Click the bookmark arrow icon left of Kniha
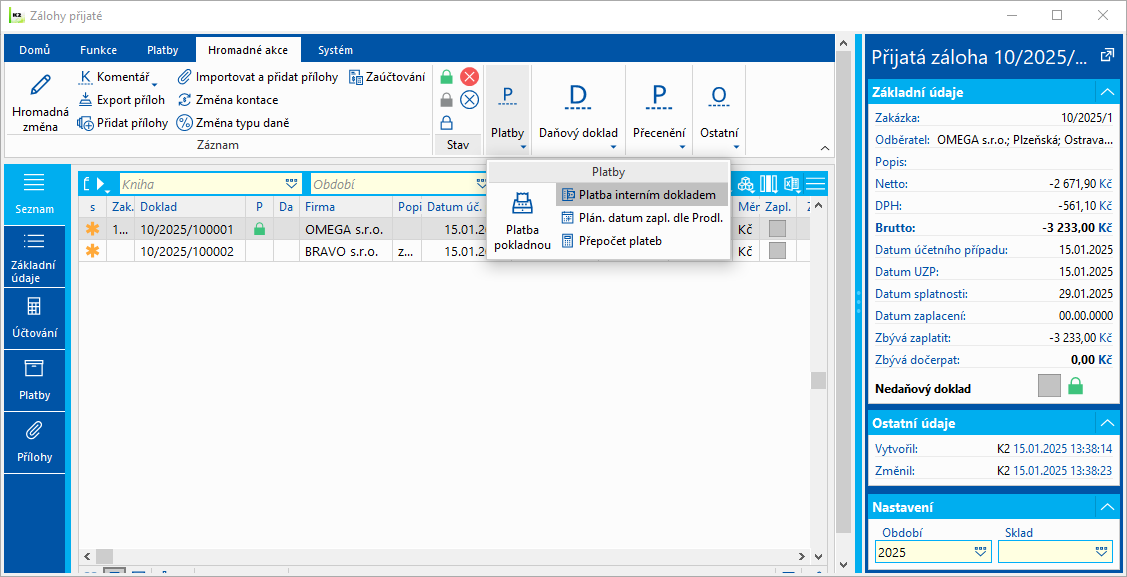 click(x=100, y=184)
